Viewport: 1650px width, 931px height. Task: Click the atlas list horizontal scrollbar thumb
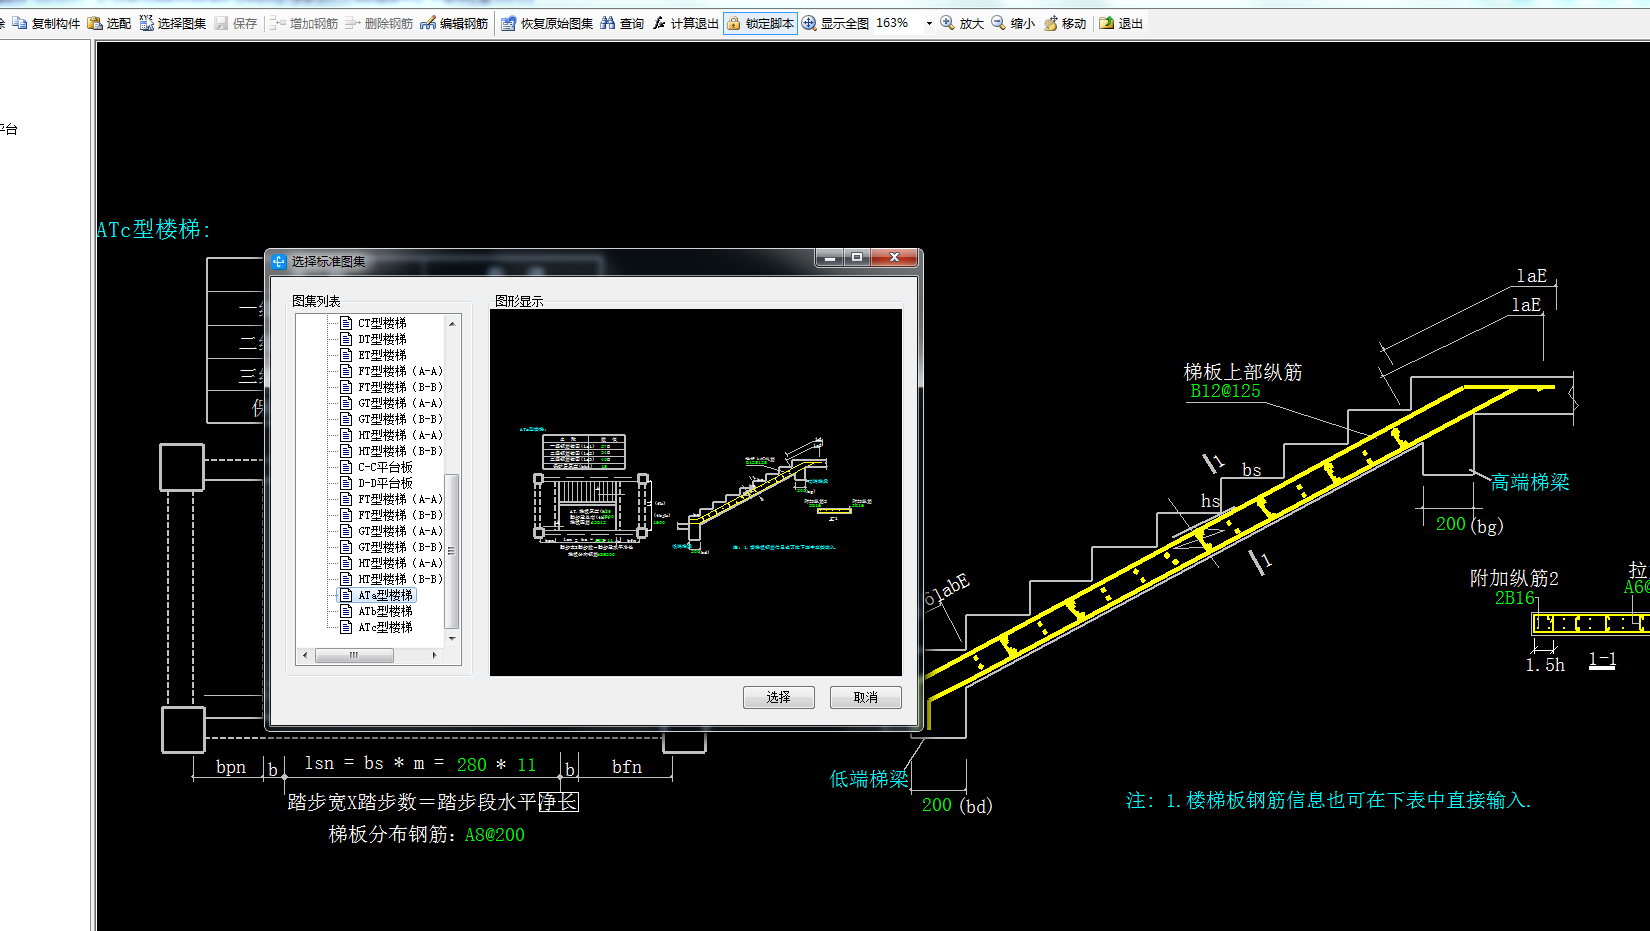354,656
